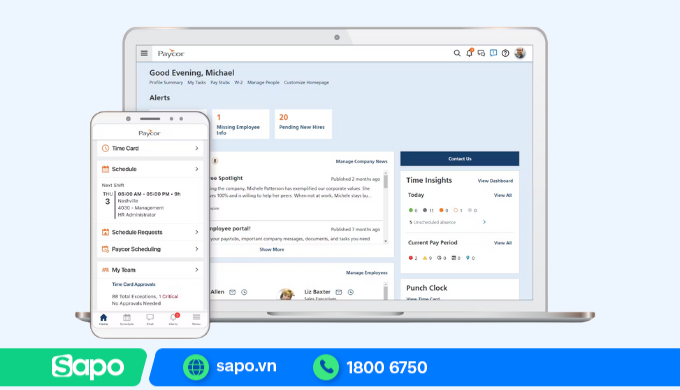Screen dimensions: 680x390
Task: Open the help question mark icon
Action: [x=506, y=53]
